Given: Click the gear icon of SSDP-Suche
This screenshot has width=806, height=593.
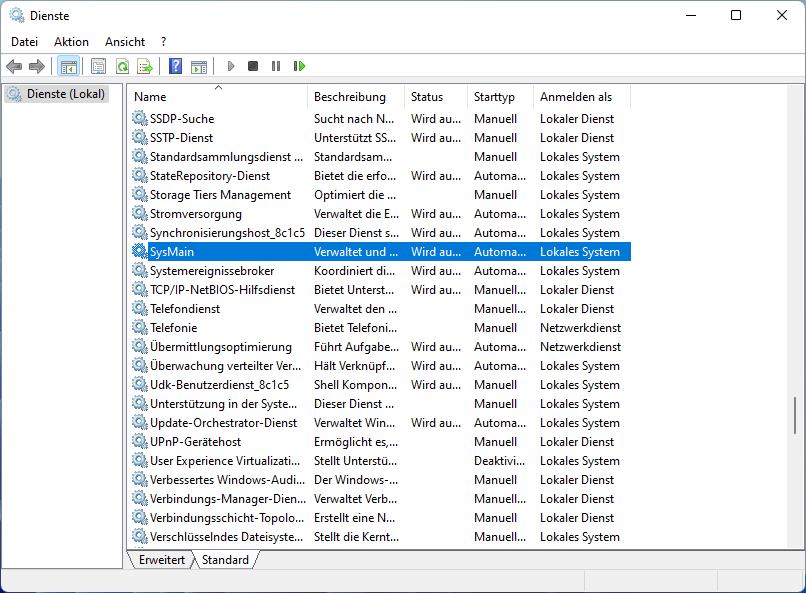Looking at the screenshot, I should pyautogui.click(x=140, y=118).
